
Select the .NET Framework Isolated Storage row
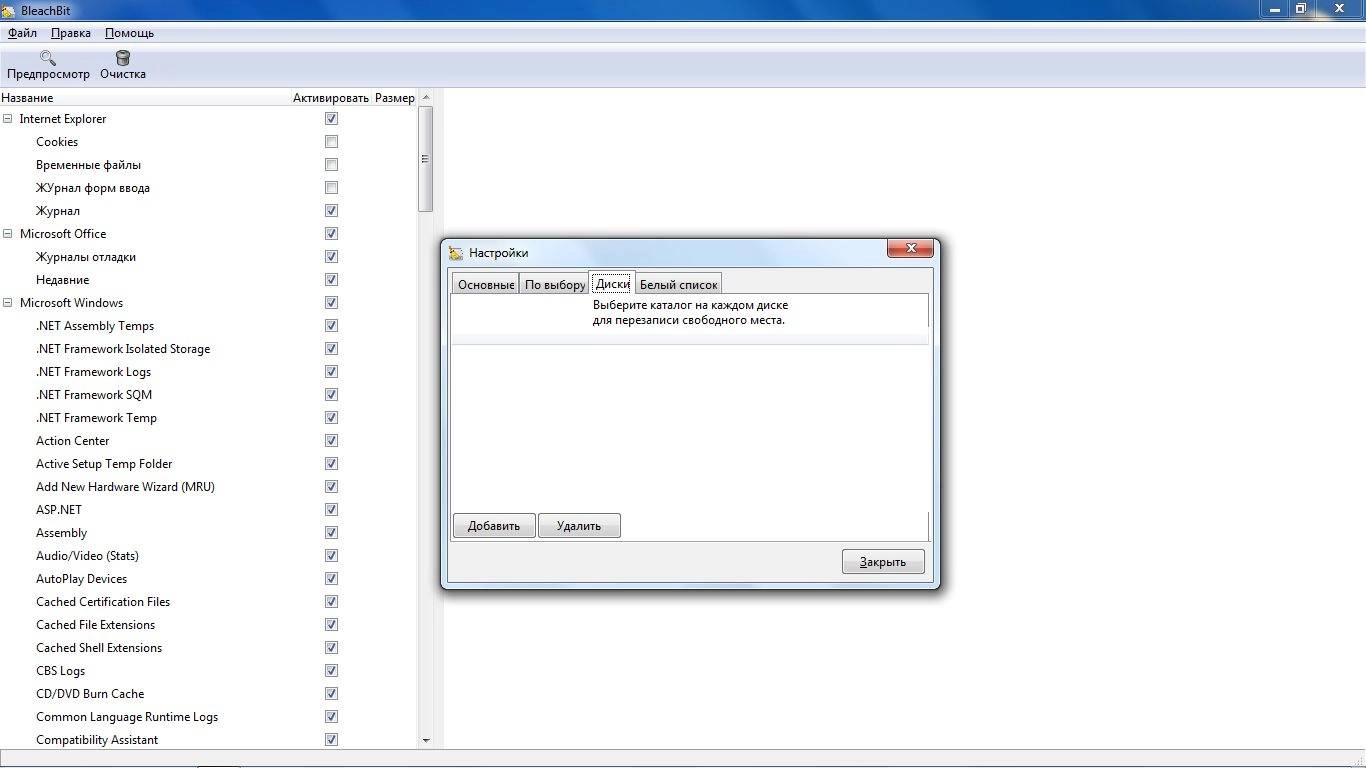point(208,349)
